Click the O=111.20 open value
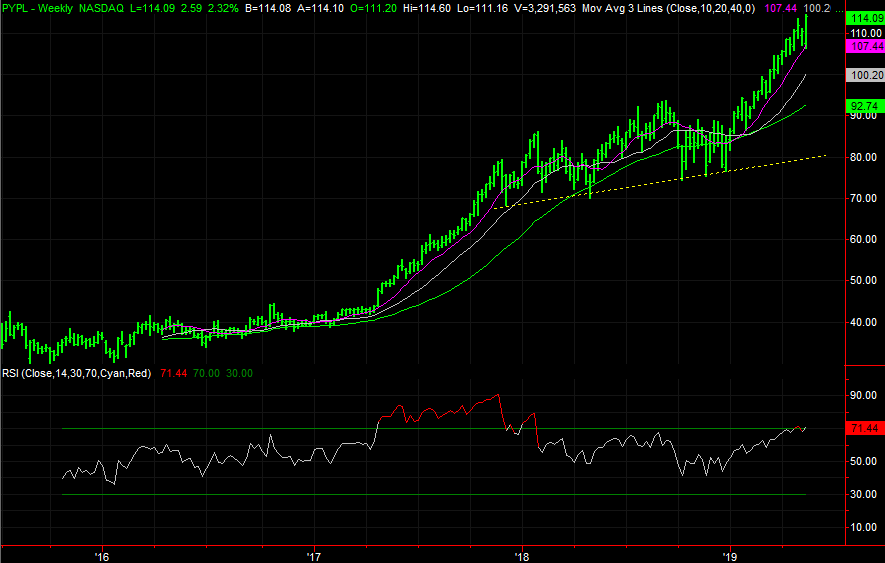Viewport: 885px width, 563px height. tap(371, 8)
